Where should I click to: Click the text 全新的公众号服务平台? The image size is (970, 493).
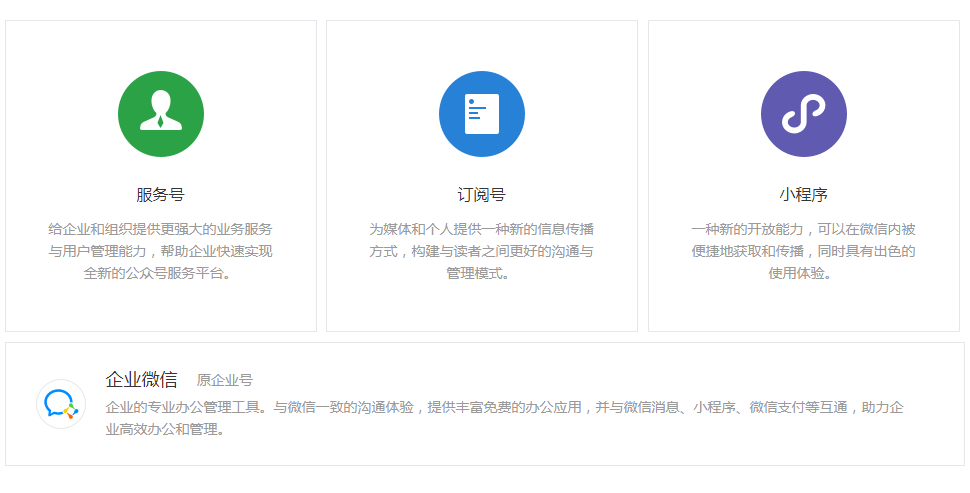[161, 273]
